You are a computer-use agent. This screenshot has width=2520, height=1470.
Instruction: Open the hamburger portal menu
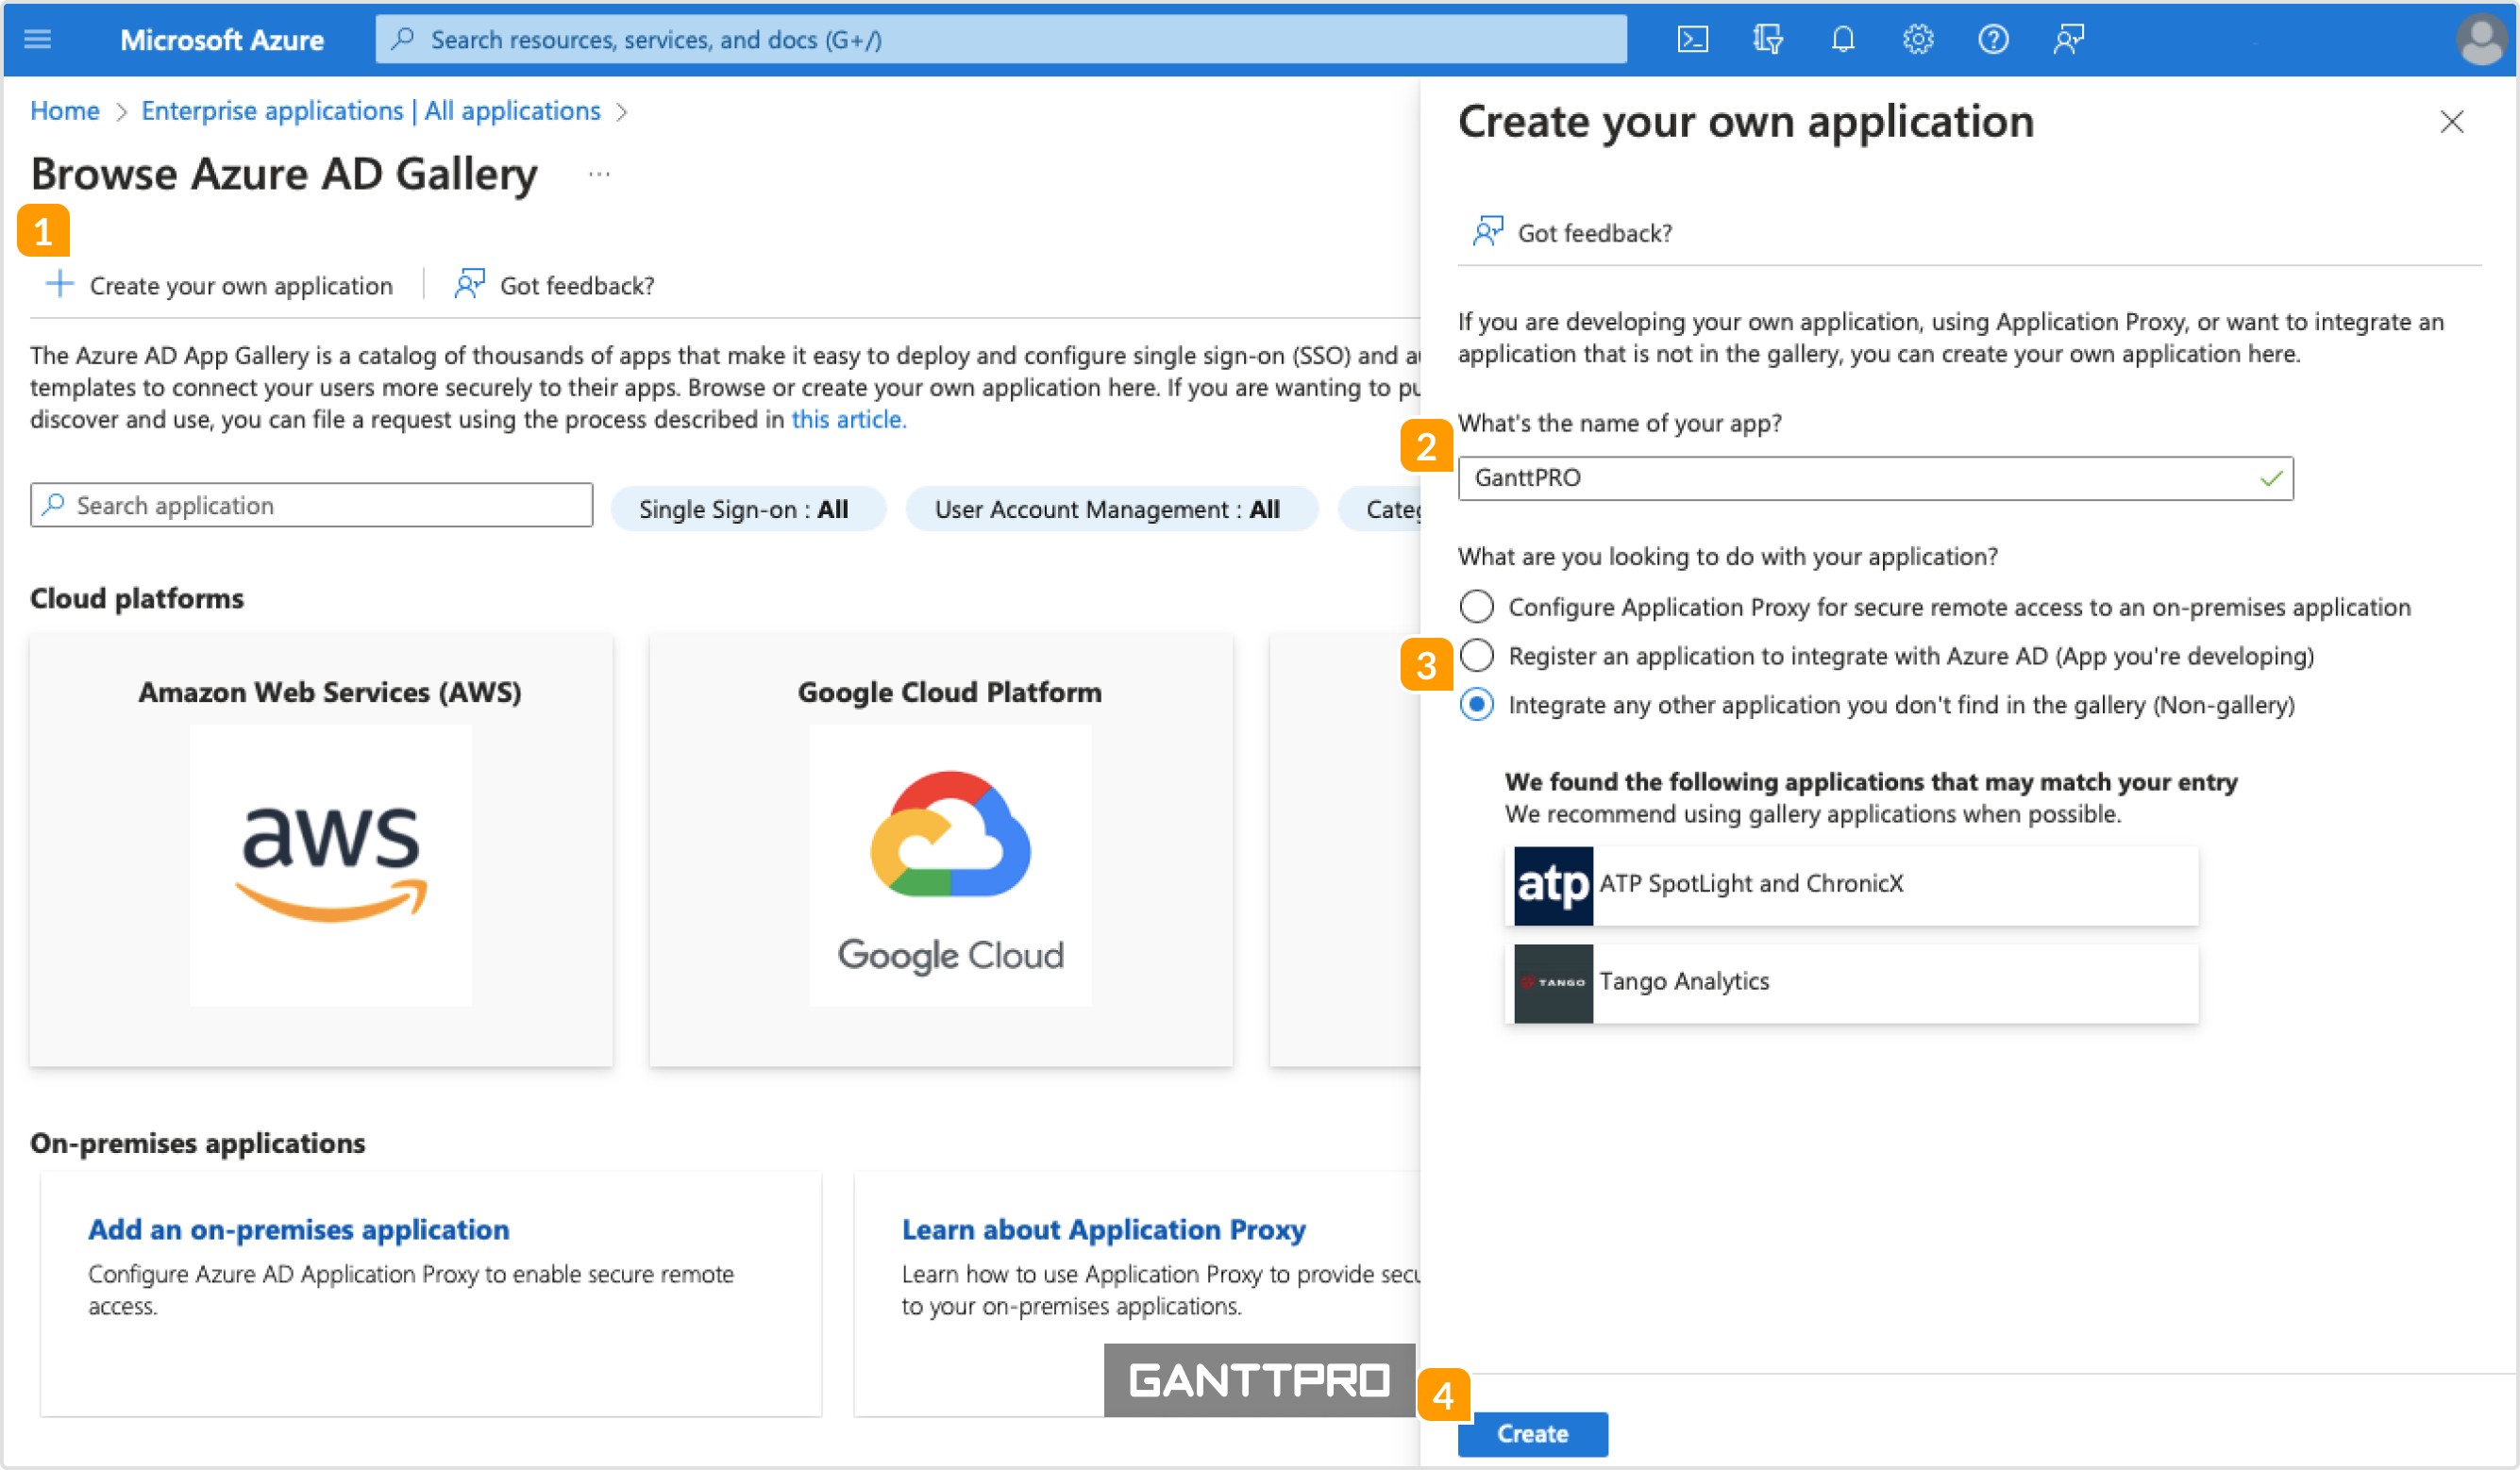(38, 39)
